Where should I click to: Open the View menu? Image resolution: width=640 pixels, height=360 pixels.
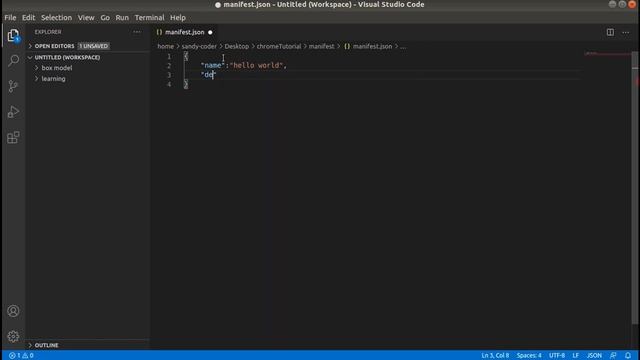click(x=86, y=18)
